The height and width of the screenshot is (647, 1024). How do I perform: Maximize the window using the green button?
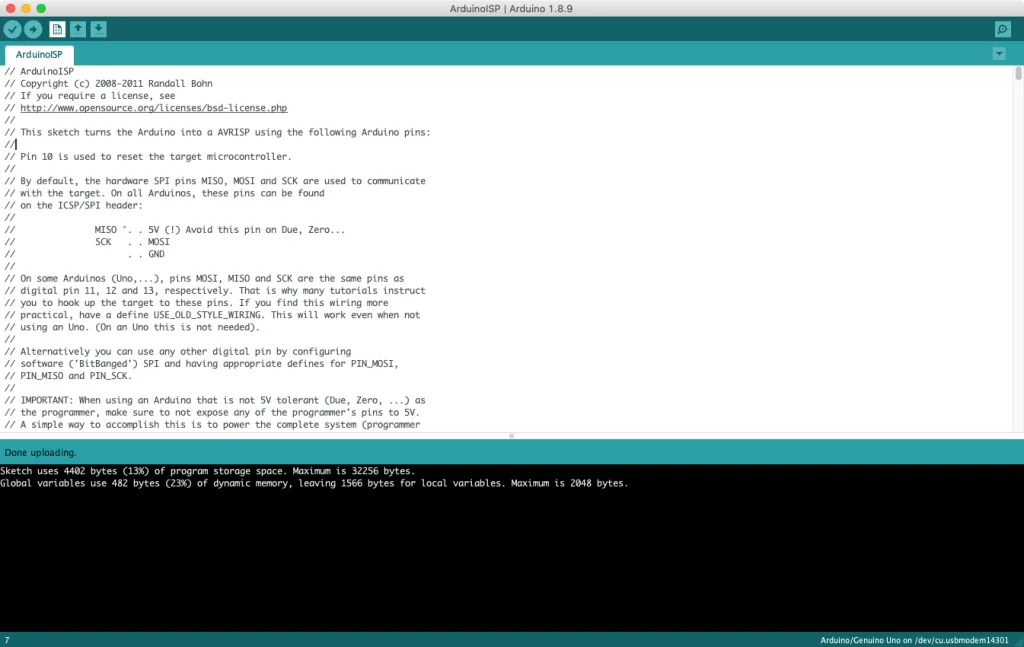(41, 8)
